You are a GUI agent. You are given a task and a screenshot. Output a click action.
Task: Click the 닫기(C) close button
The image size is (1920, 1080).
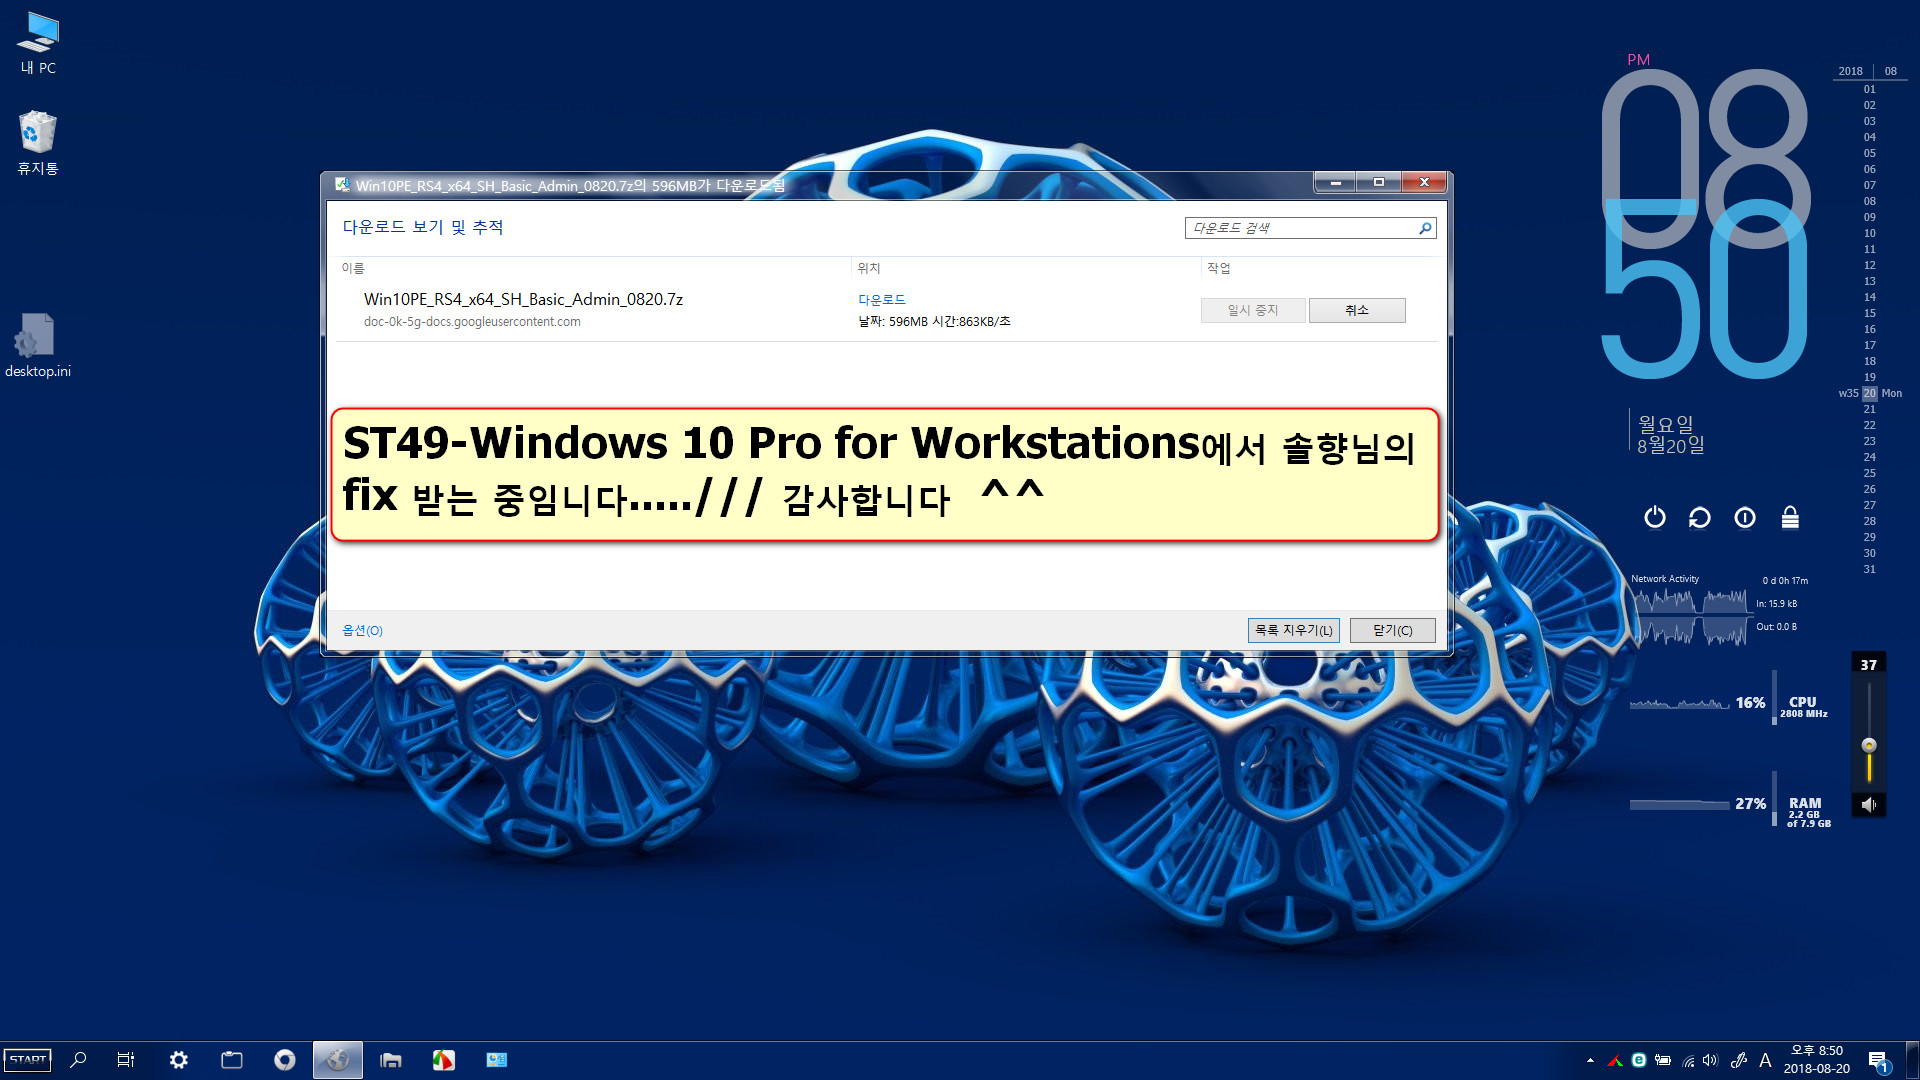coord(1392,630)
